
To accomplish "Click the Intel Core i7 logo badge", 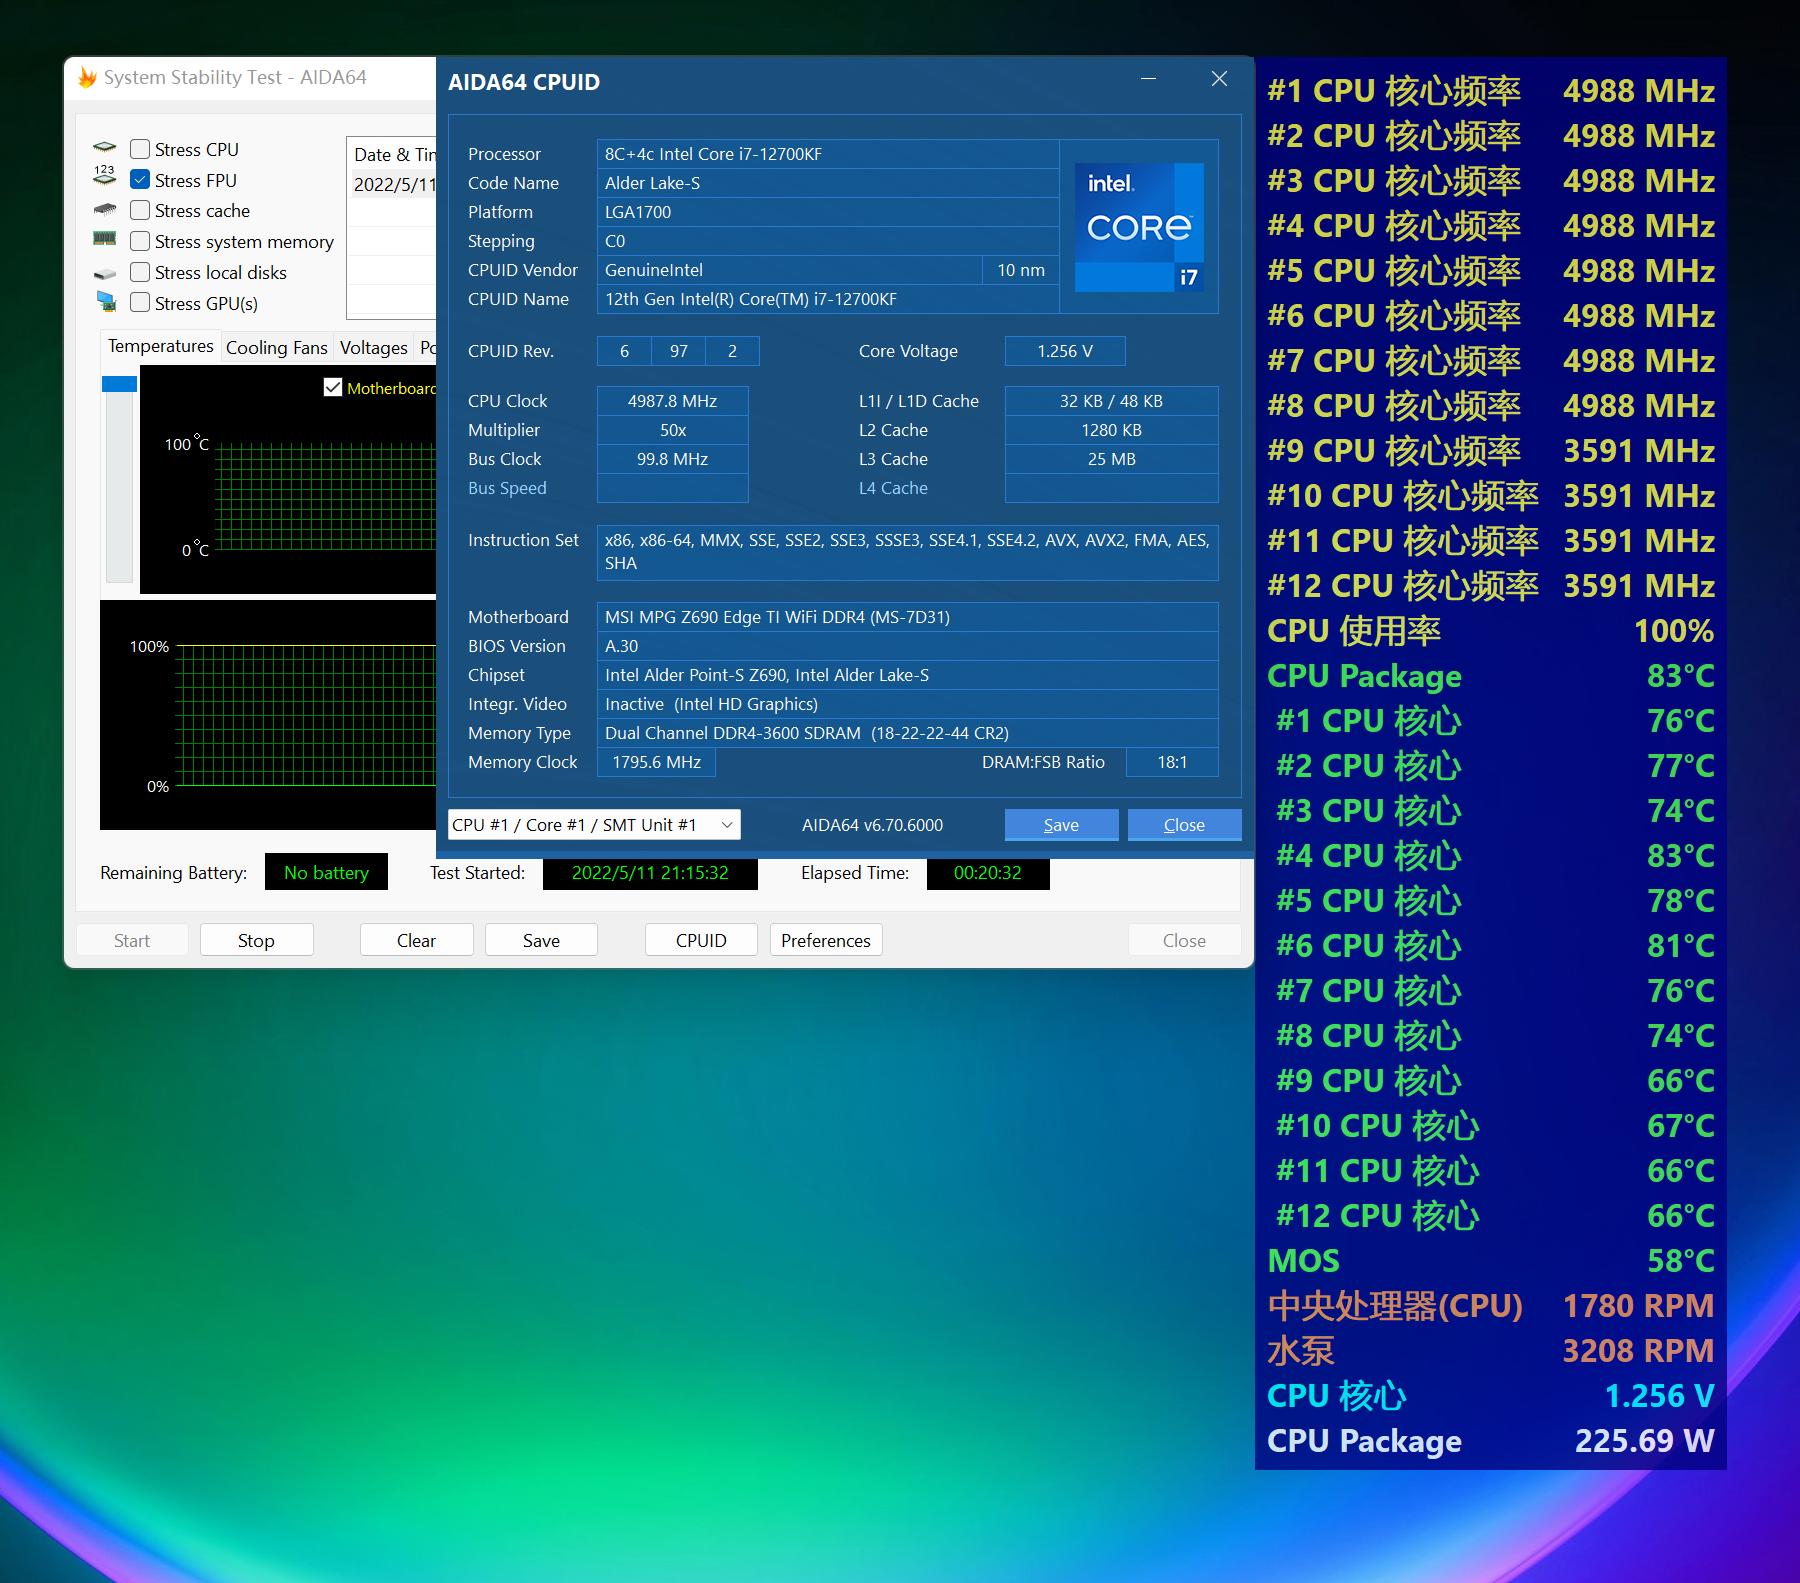I will (x=1139, y=227).
